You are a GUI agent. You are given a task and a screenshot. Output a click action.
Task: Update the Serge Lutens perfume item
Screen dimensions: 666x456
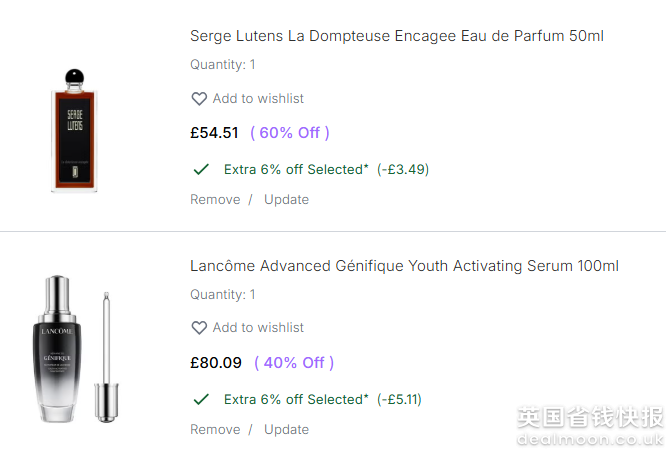click(x=286, y=199)
